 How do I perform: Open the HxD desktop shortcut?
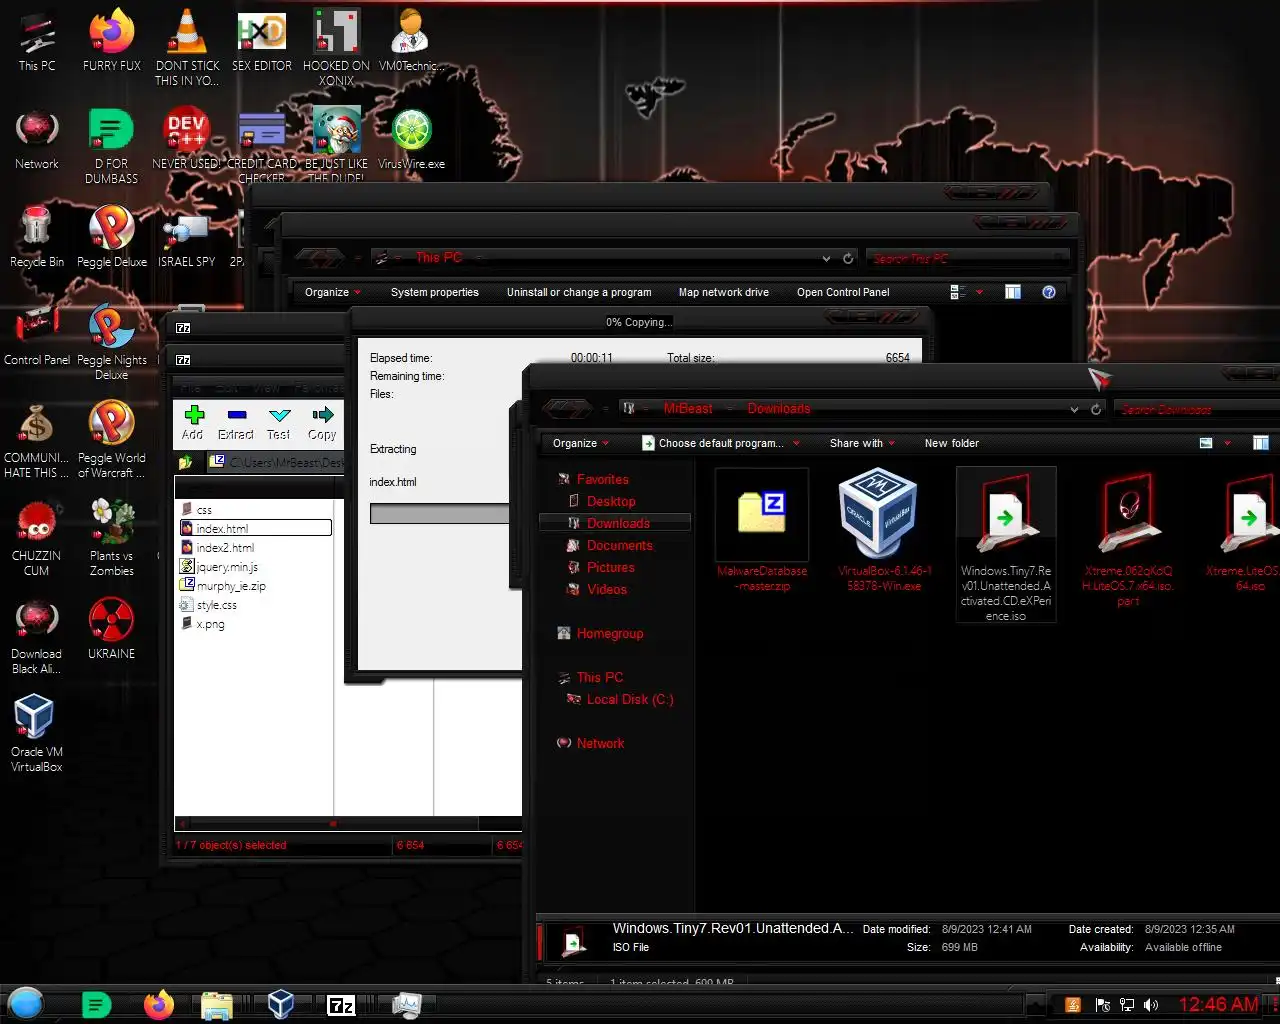point(262,41)
